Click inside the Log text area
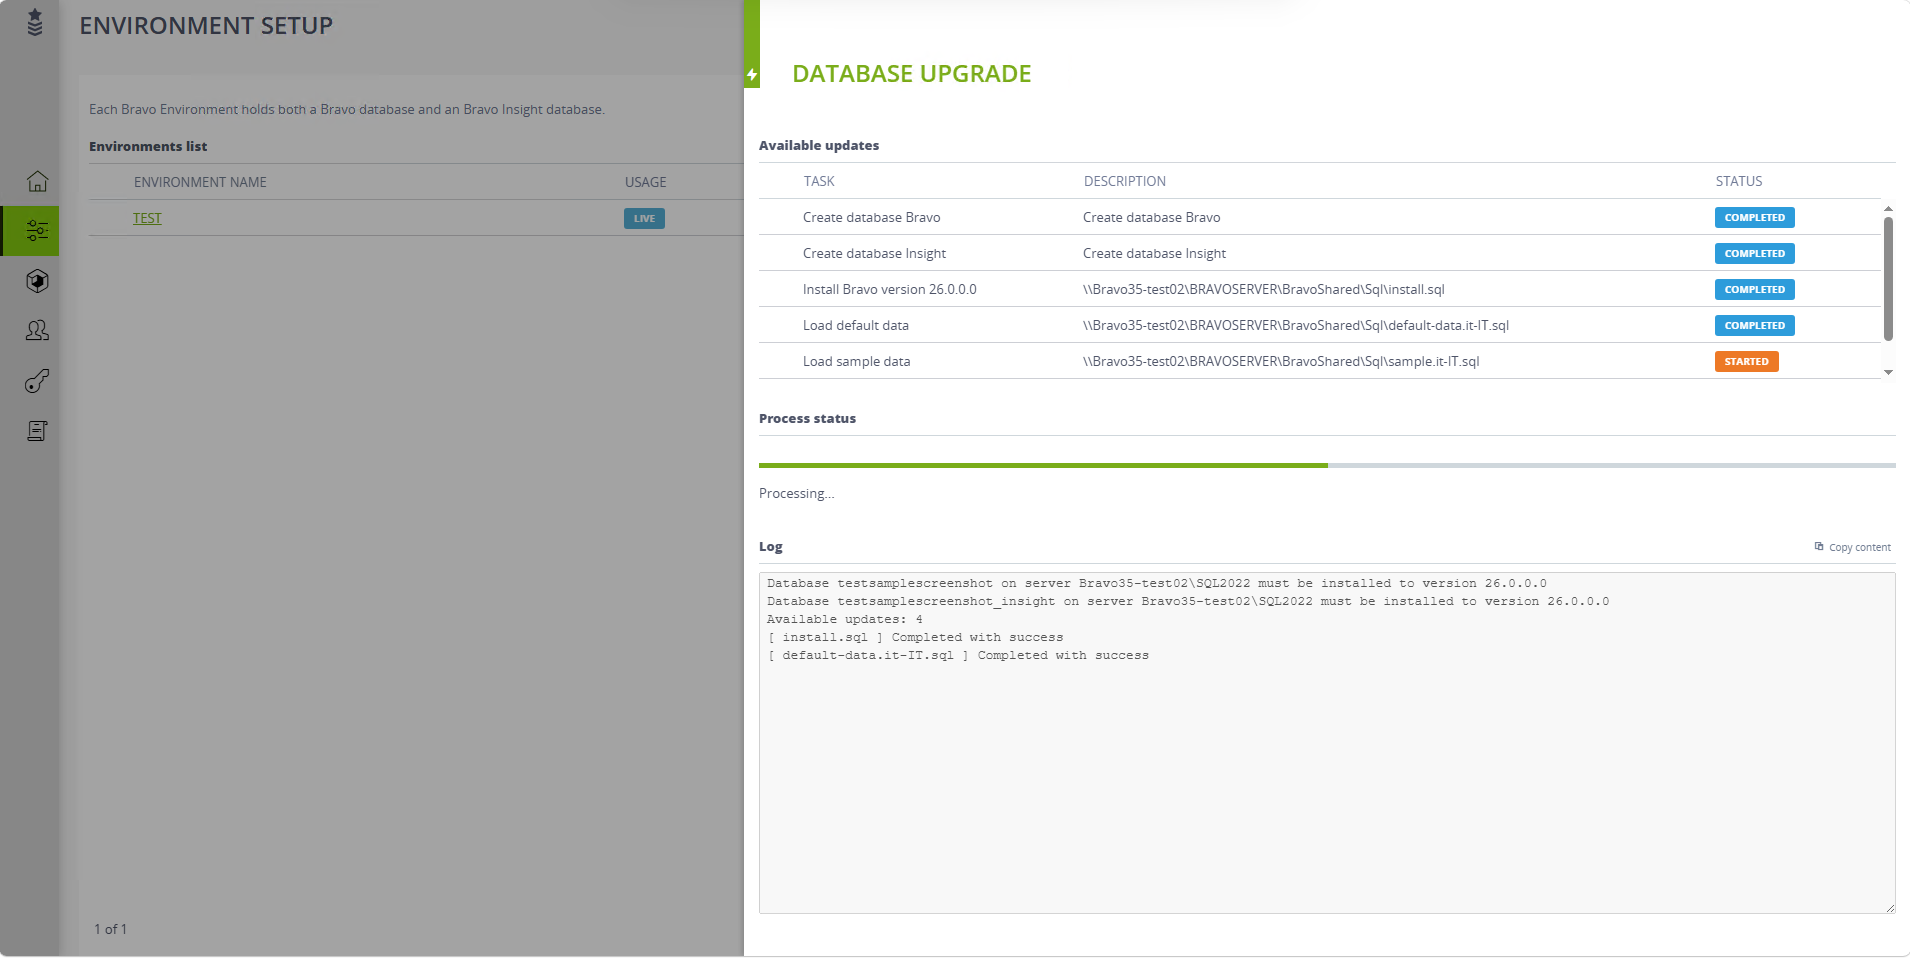Image resolution: width=1910 pixels, height=960 pixels. pos(1327,742)
